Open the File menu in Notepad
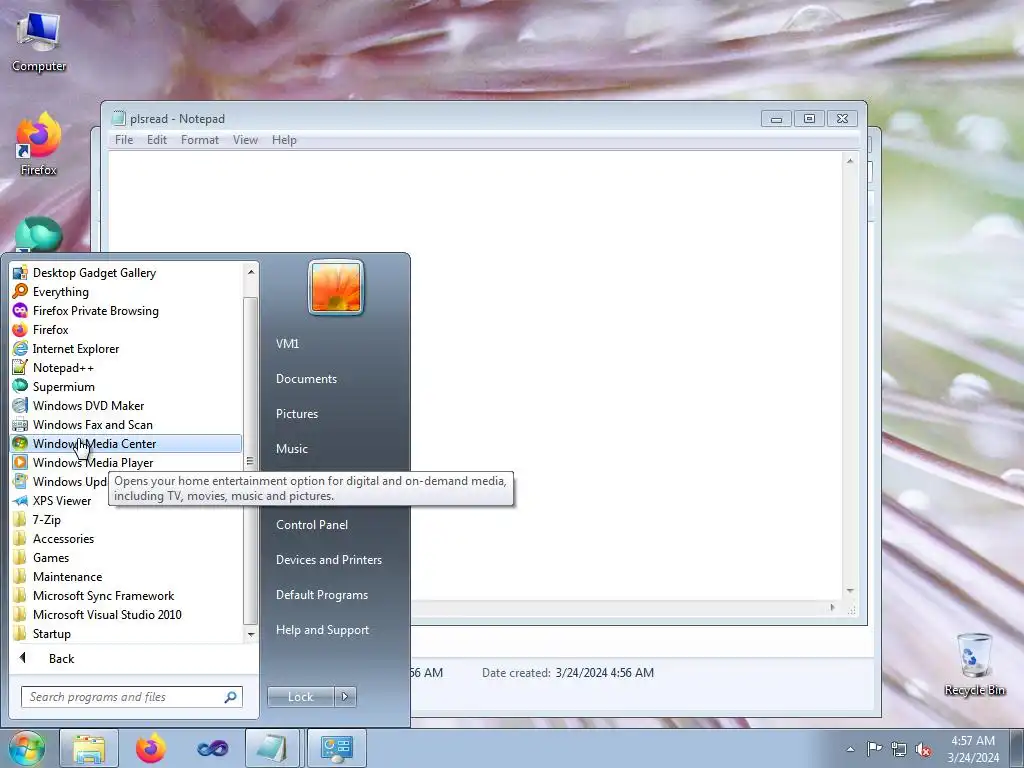 123,140
